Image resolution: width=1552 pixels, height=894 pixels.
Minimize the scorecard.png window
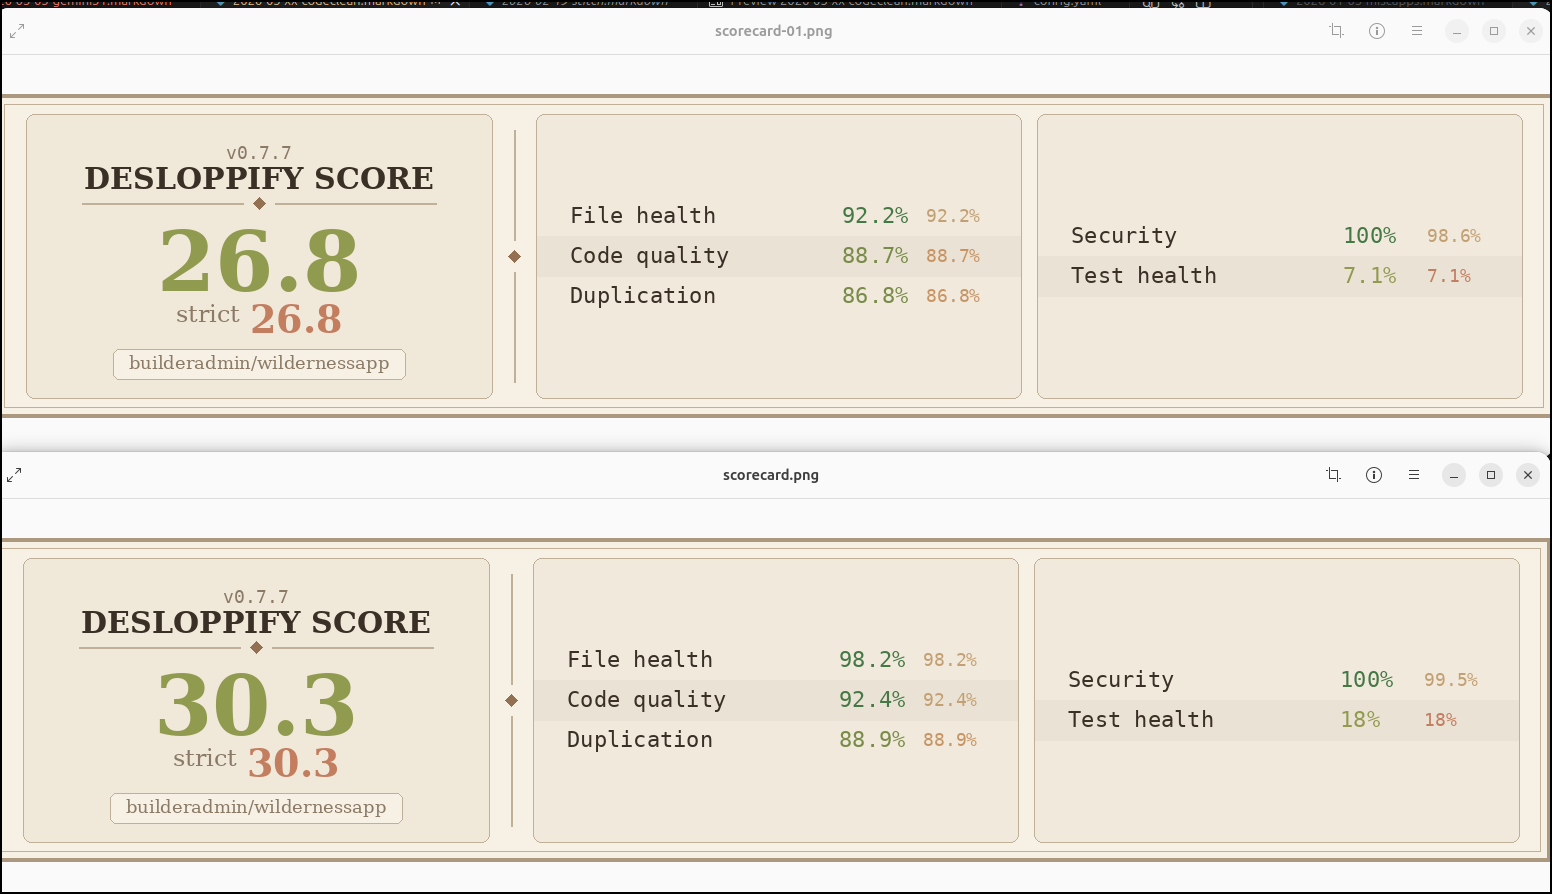(x=1454, y=475)
